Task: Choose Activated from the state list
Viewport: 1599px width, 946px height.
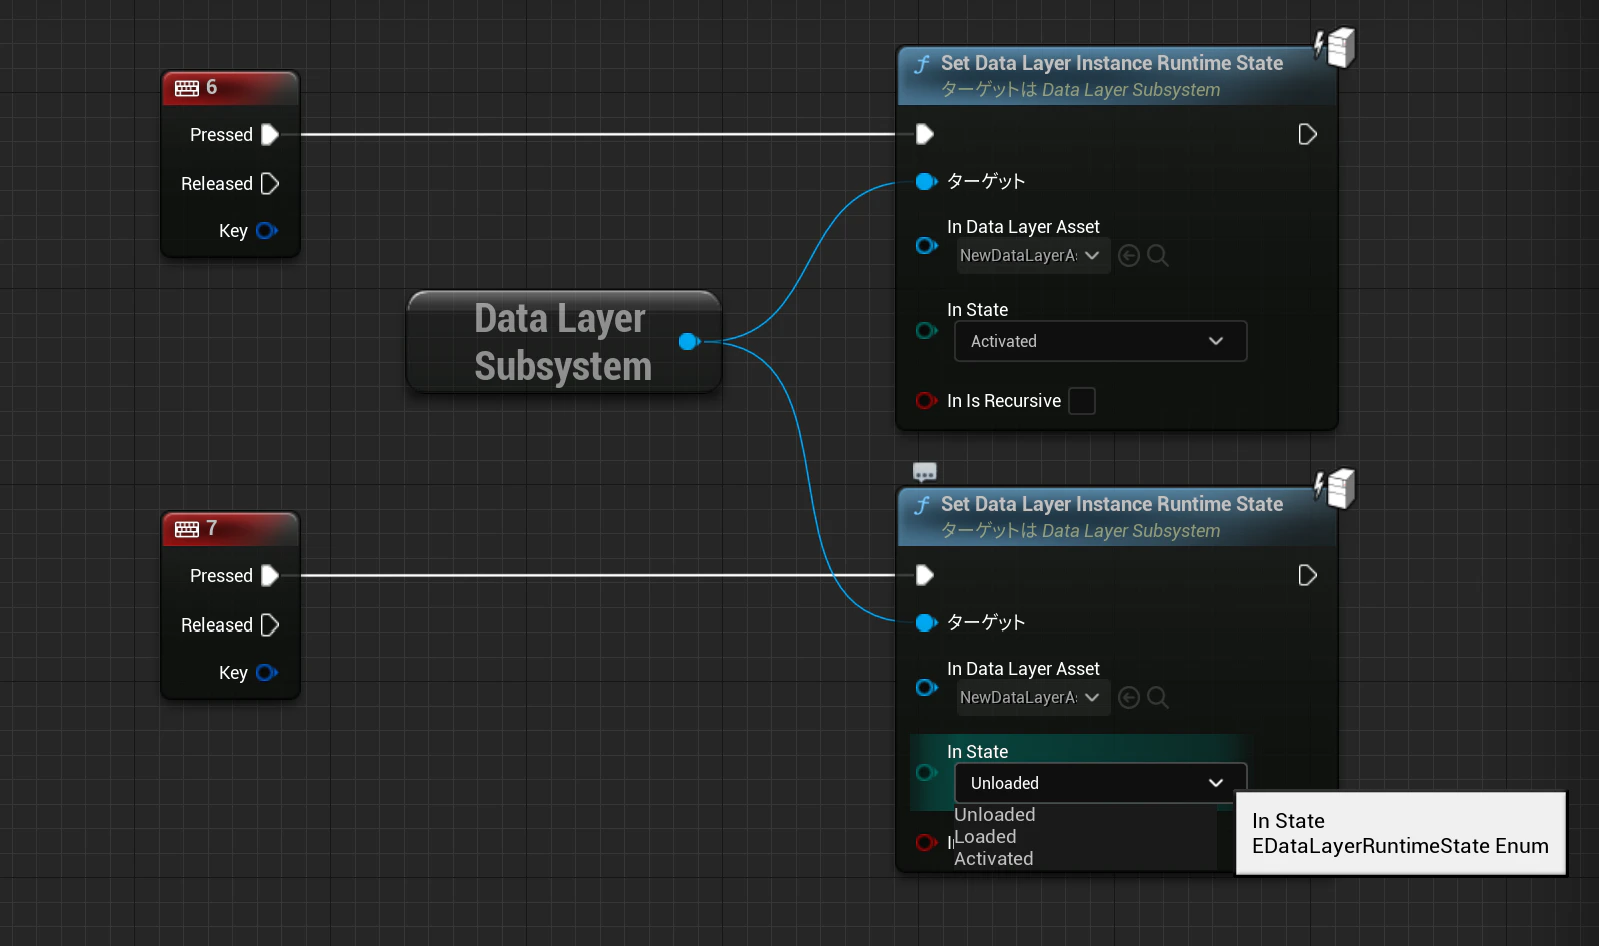Action: pos(994,859)
